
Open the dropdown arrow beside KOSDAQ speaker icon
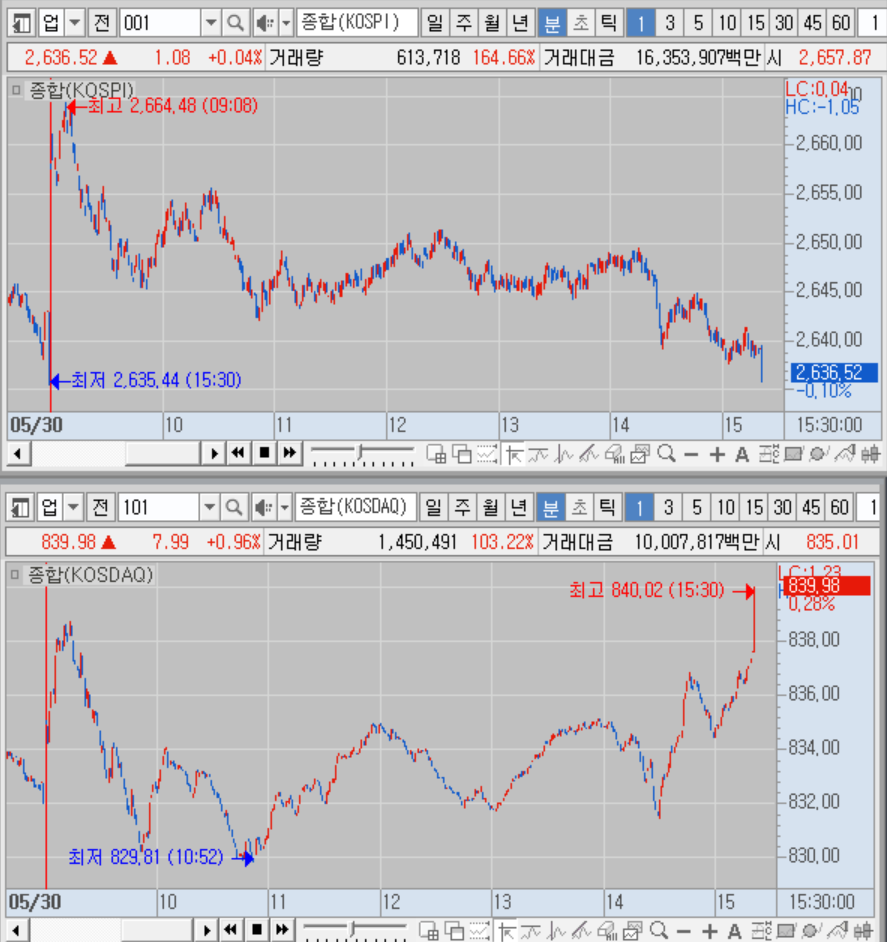(x=285, y=508)
